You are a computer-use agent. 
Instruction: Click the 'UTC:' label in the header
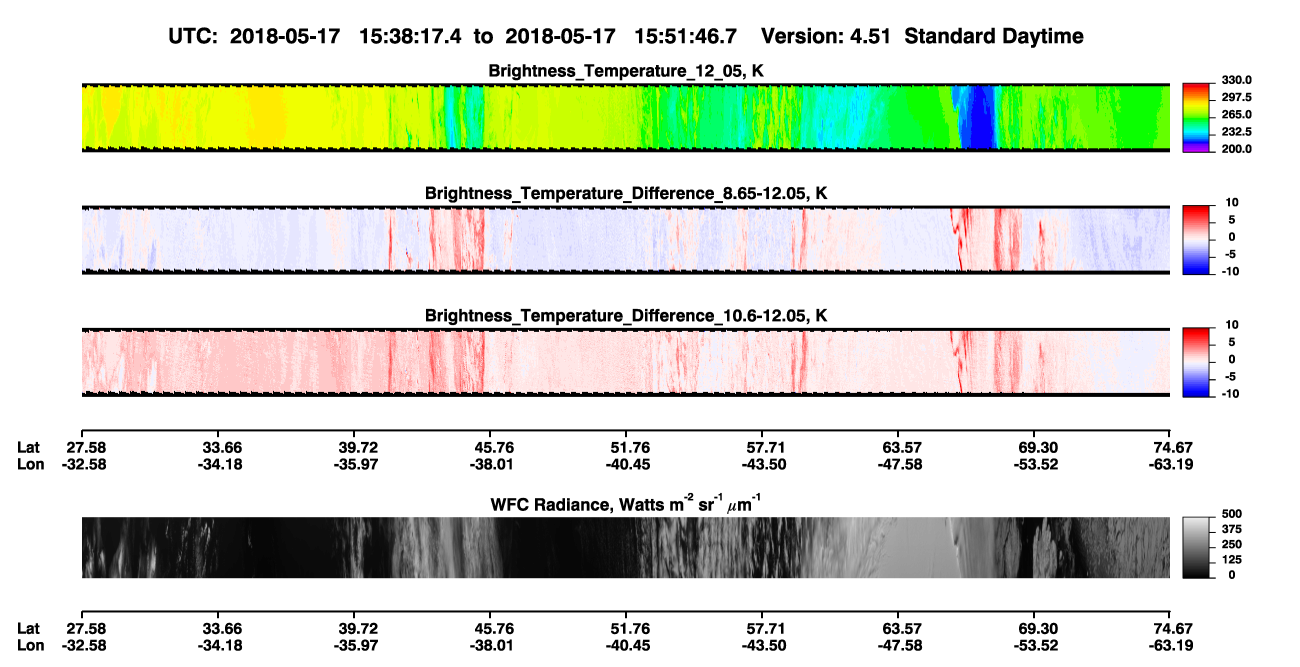(x=194, y=36)
